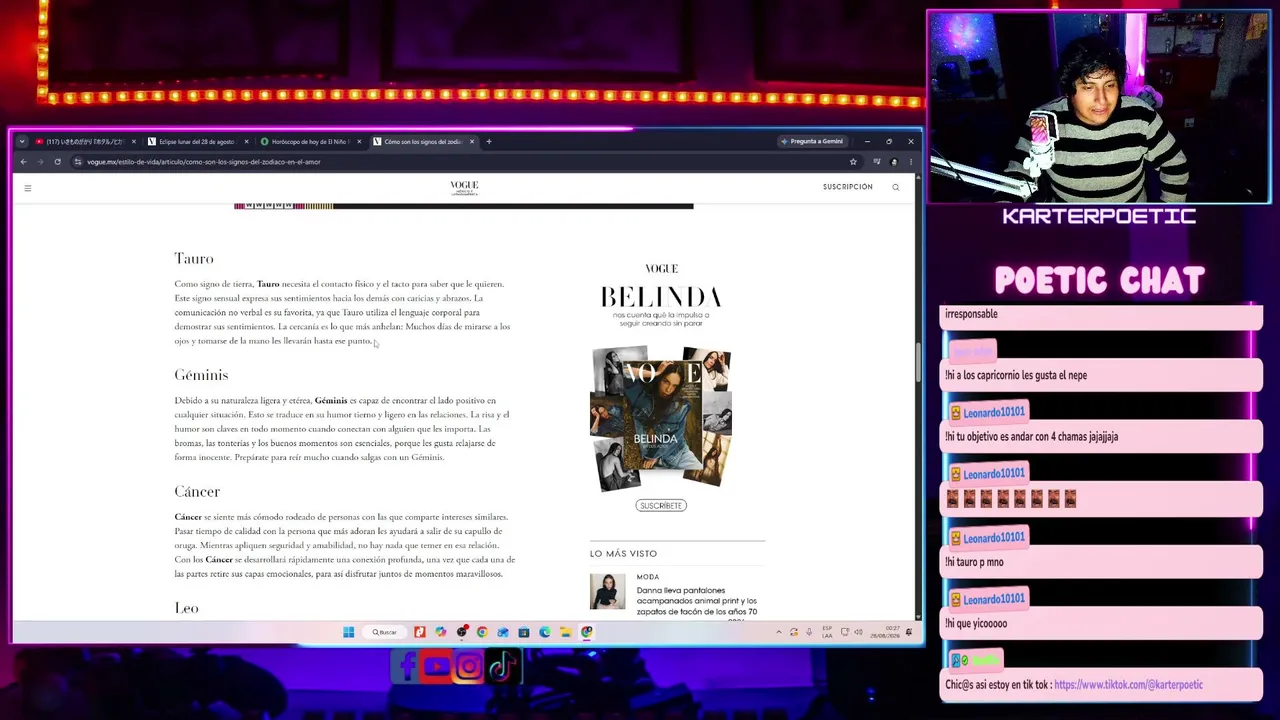
Task: Open the Copilot app in the taskbar
Action: (x=440, y=632)
